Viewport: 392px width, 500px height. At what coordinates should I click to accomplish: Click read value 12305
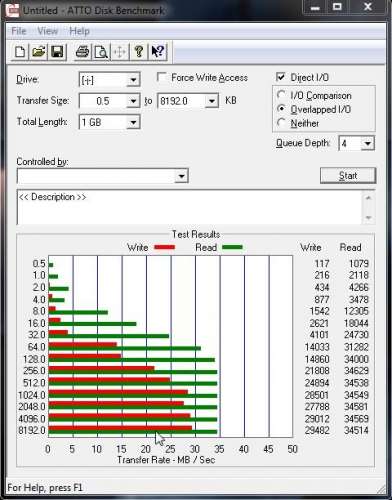click(356, 311)
